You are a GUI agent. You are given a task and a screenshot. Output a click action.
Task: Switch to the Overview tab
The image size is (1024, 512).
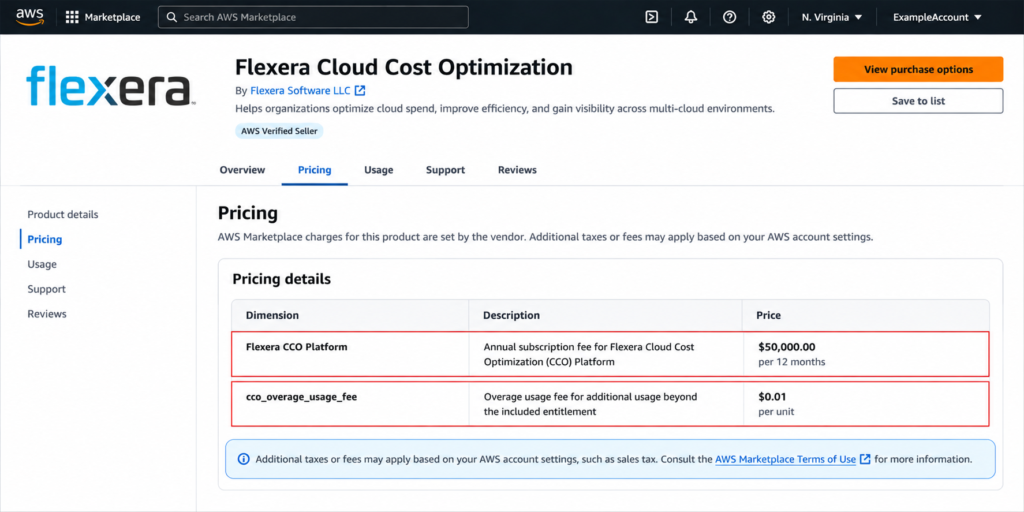pos(242,170)
